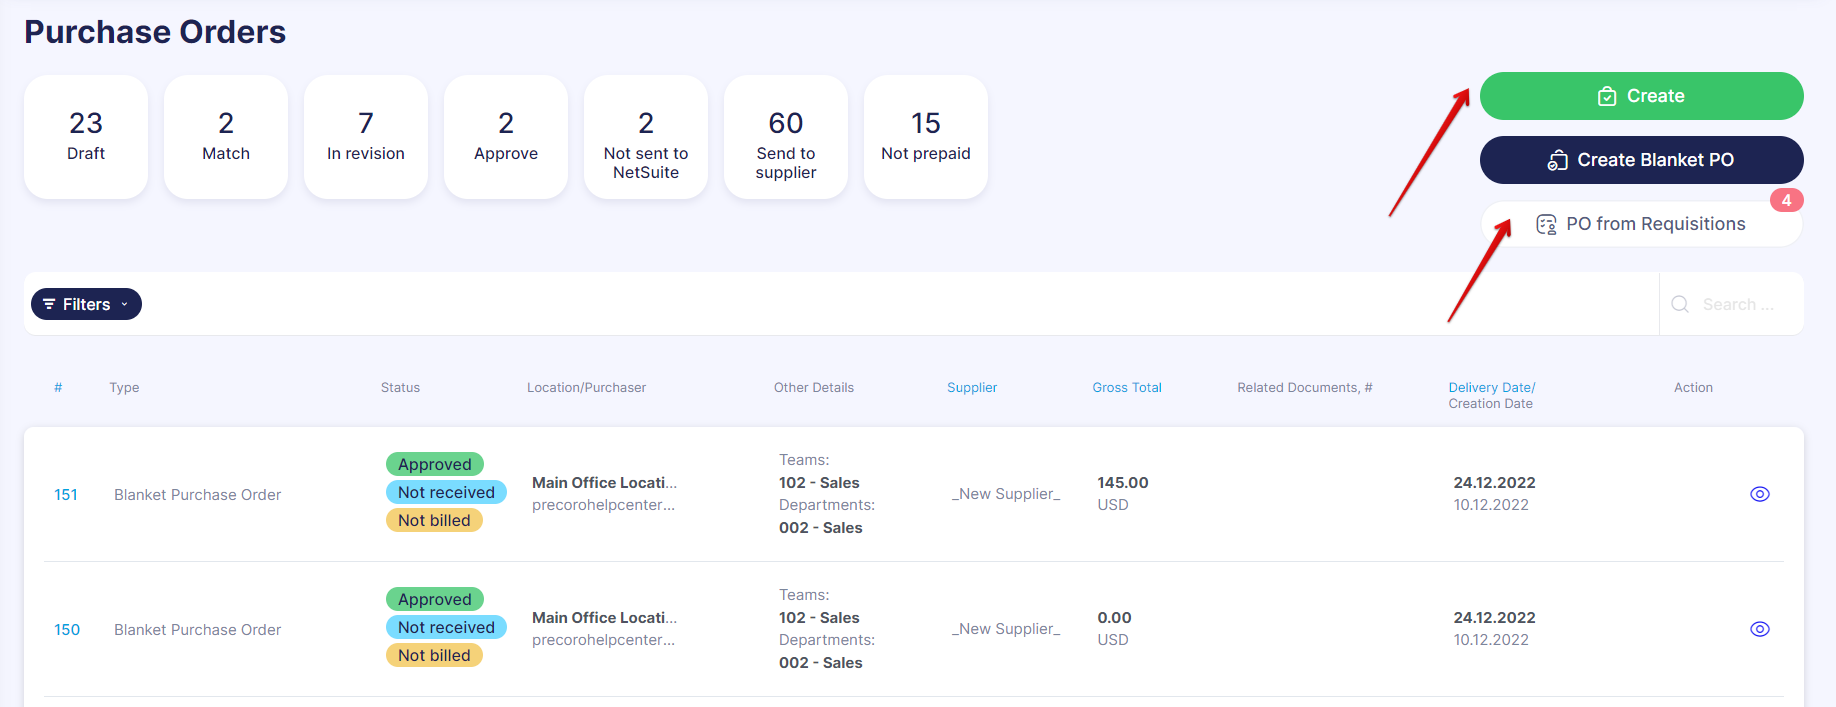Sort by Supplier column header
Screen dimensions: 1836x707
972,388
